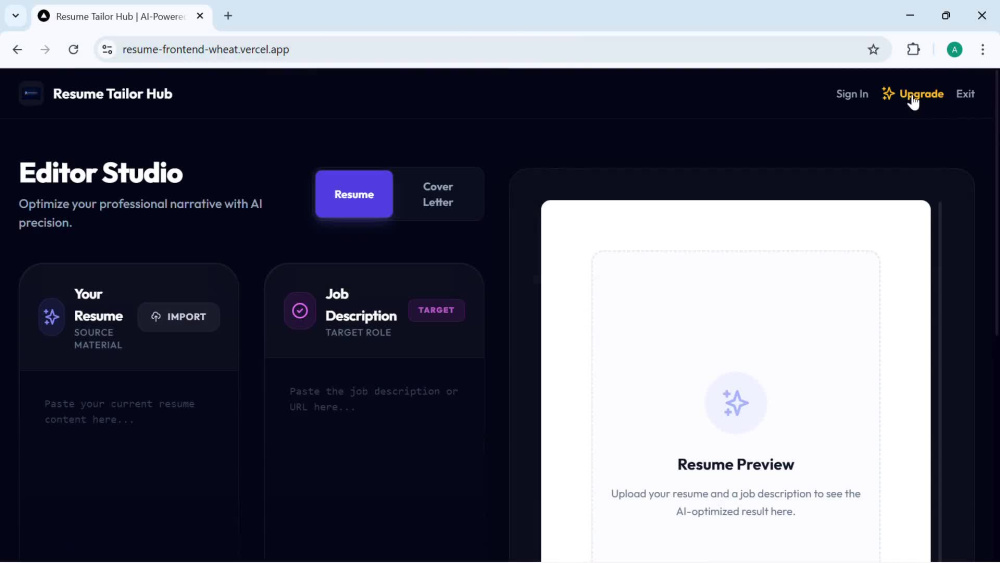The image size is (1000, 563).
Task: Switch to the Cover Letter tab
Action: pyautogui.click(x=438, y=194)
